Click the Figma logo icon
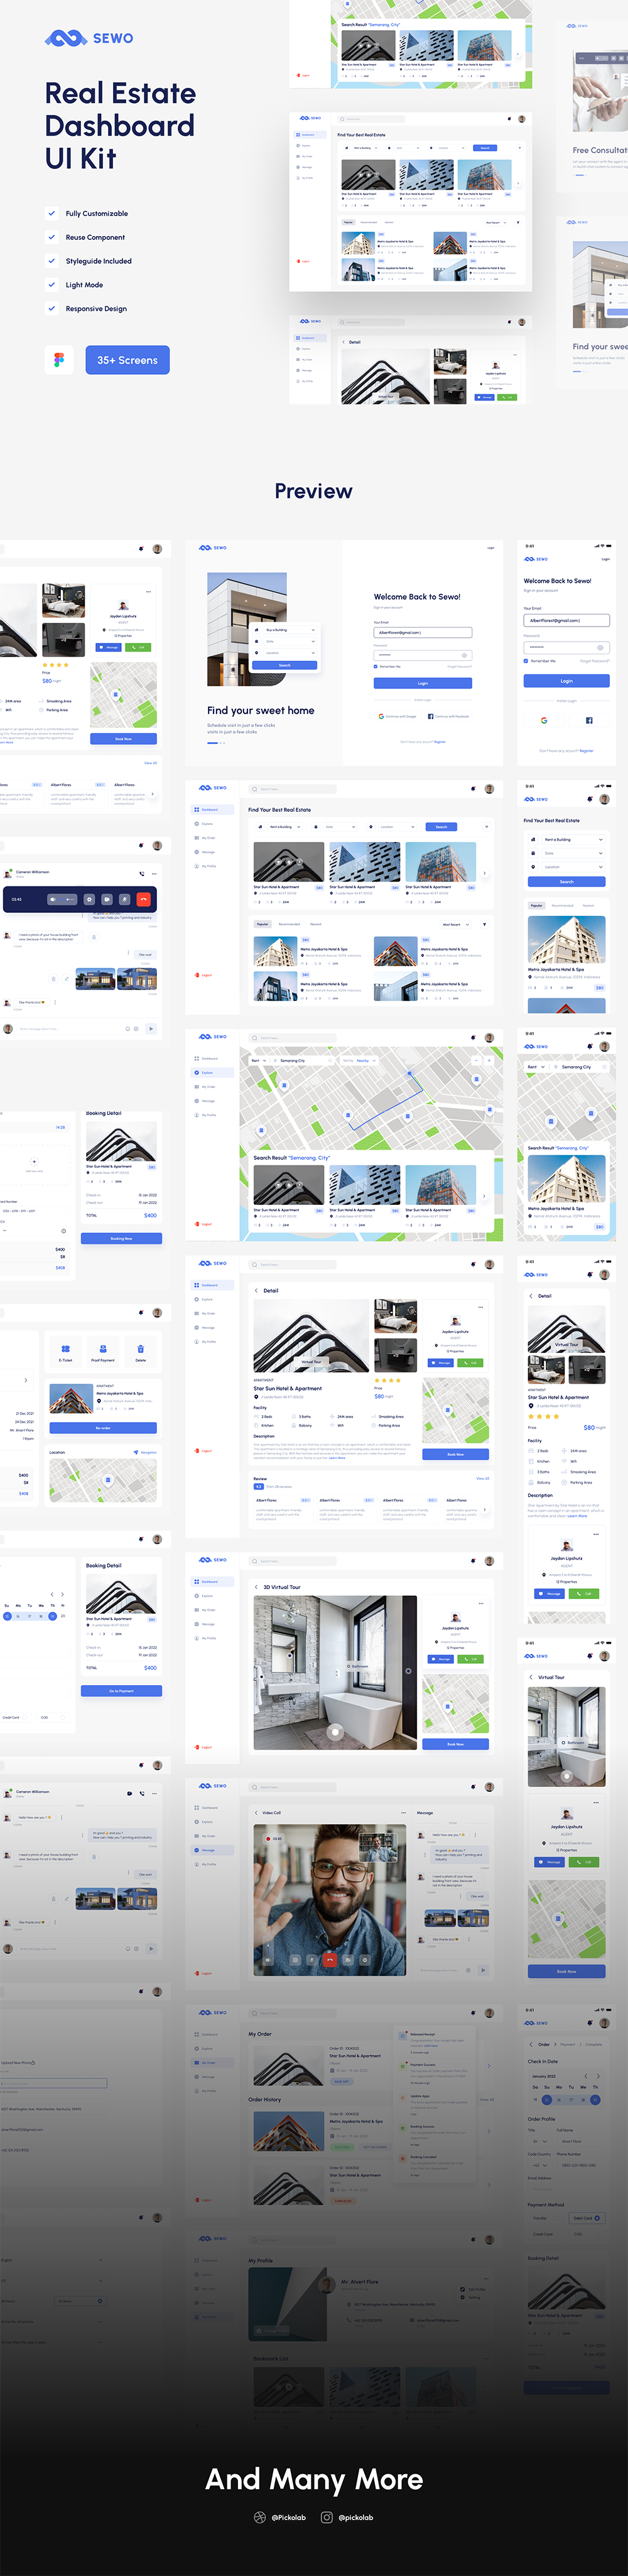The image size is (628, 2576). [59, 360]
